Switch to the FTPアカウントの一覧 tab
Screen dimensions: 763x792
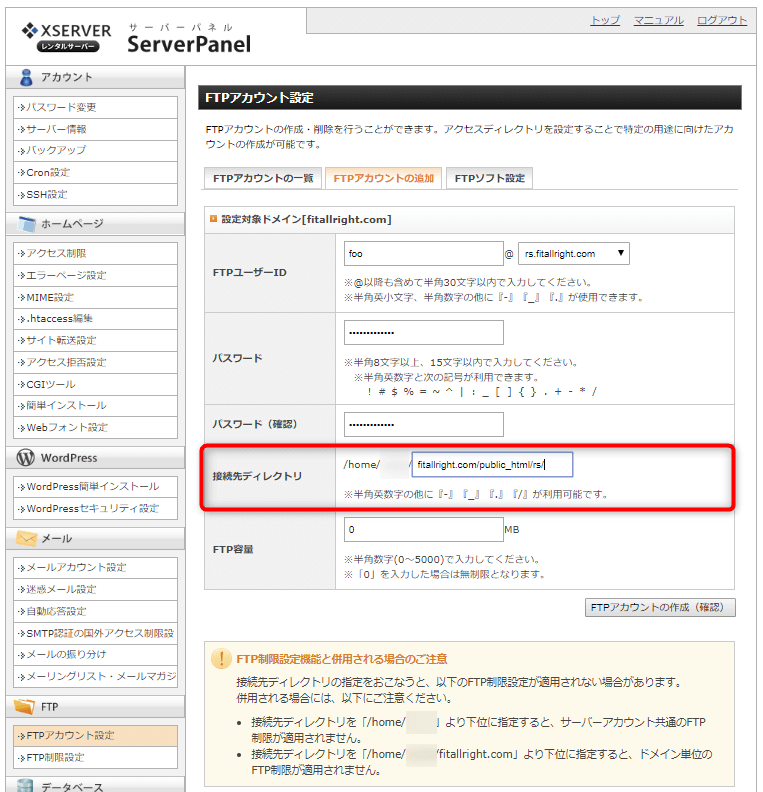(263, 178)
